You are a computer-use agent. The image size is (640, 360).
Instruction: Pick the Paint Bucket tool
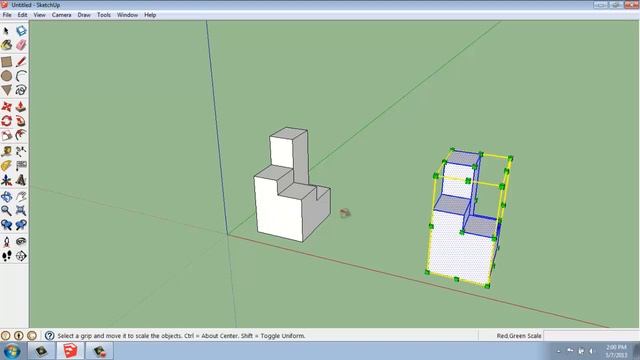coord(6,45)
